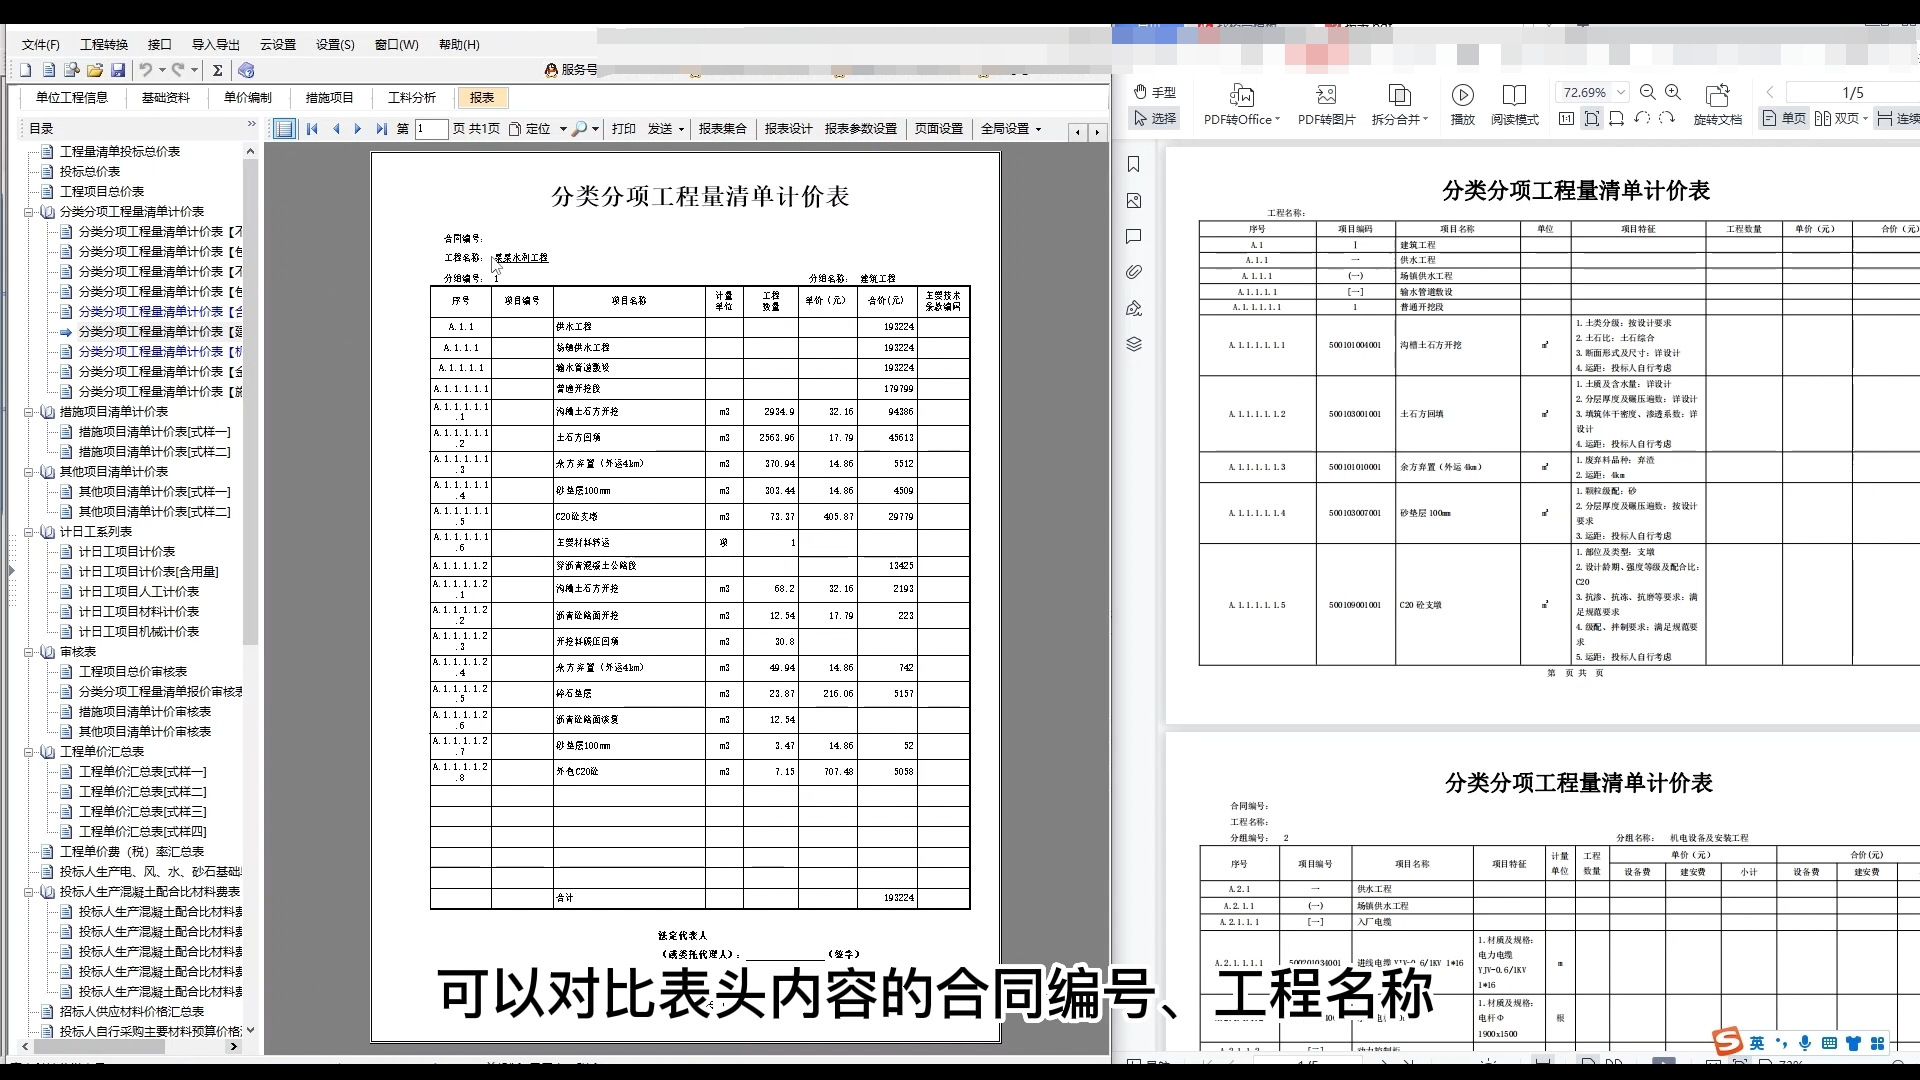Collapse the 计日工系列表 tree node

click(x=29, y=532)
